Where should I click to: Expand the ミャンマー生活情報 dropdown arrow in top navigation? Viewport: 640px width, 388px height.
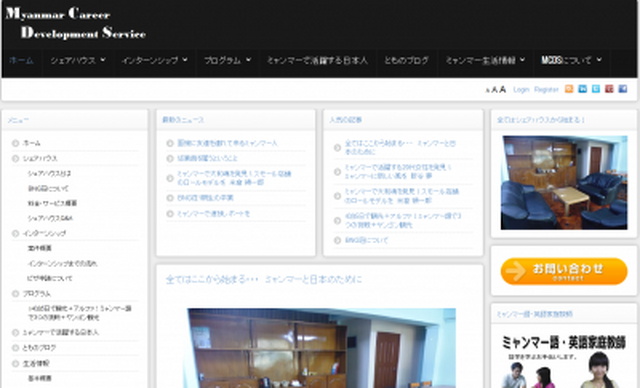pos(522,60)
